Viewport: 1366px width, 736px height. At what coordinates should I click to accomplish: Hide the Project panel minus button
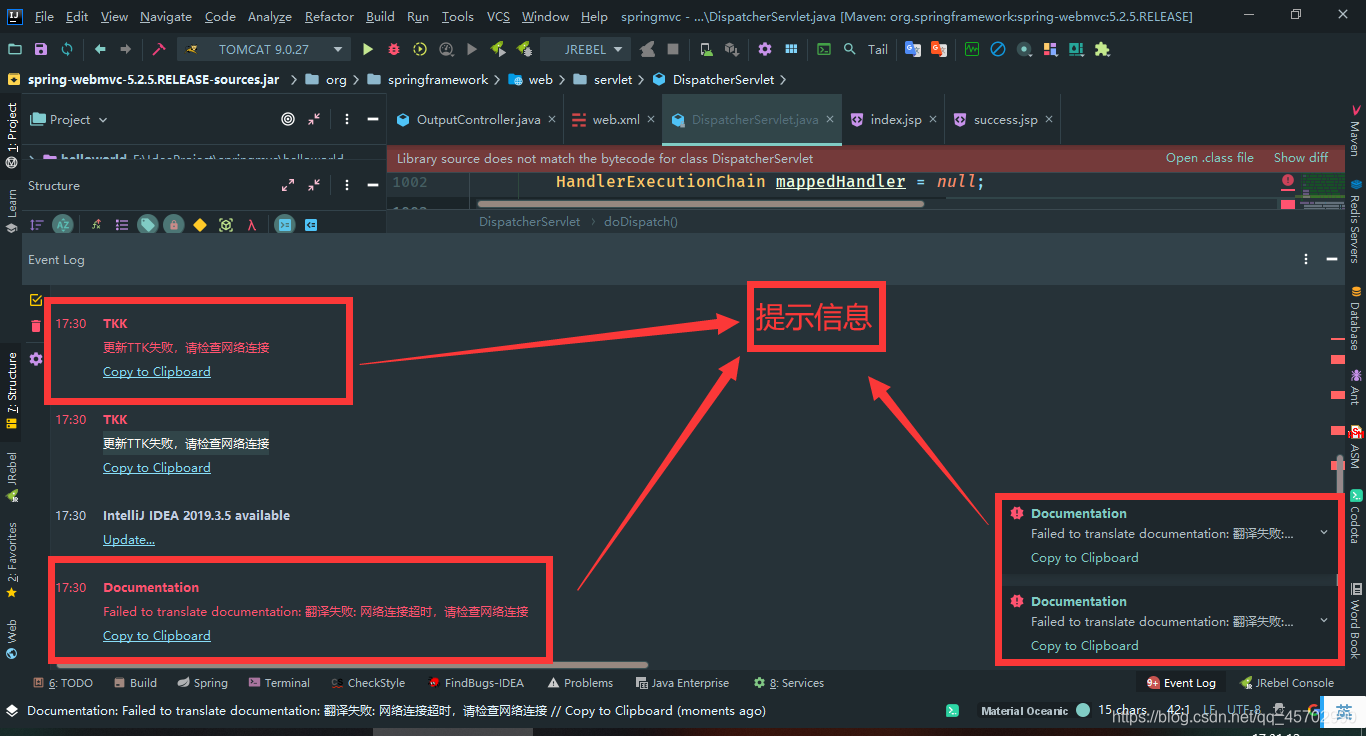373,119
